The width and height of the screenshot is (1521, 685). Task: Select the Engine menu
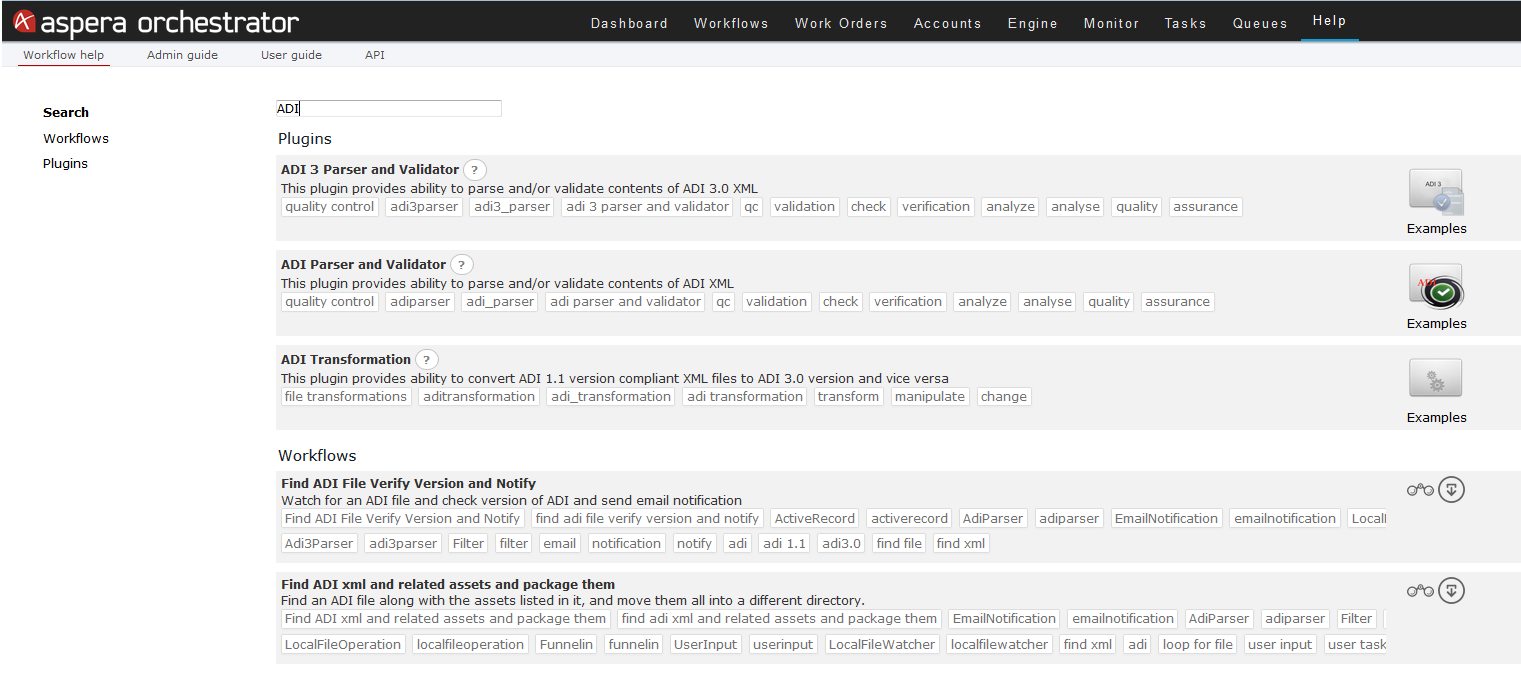coord(1032,23)
